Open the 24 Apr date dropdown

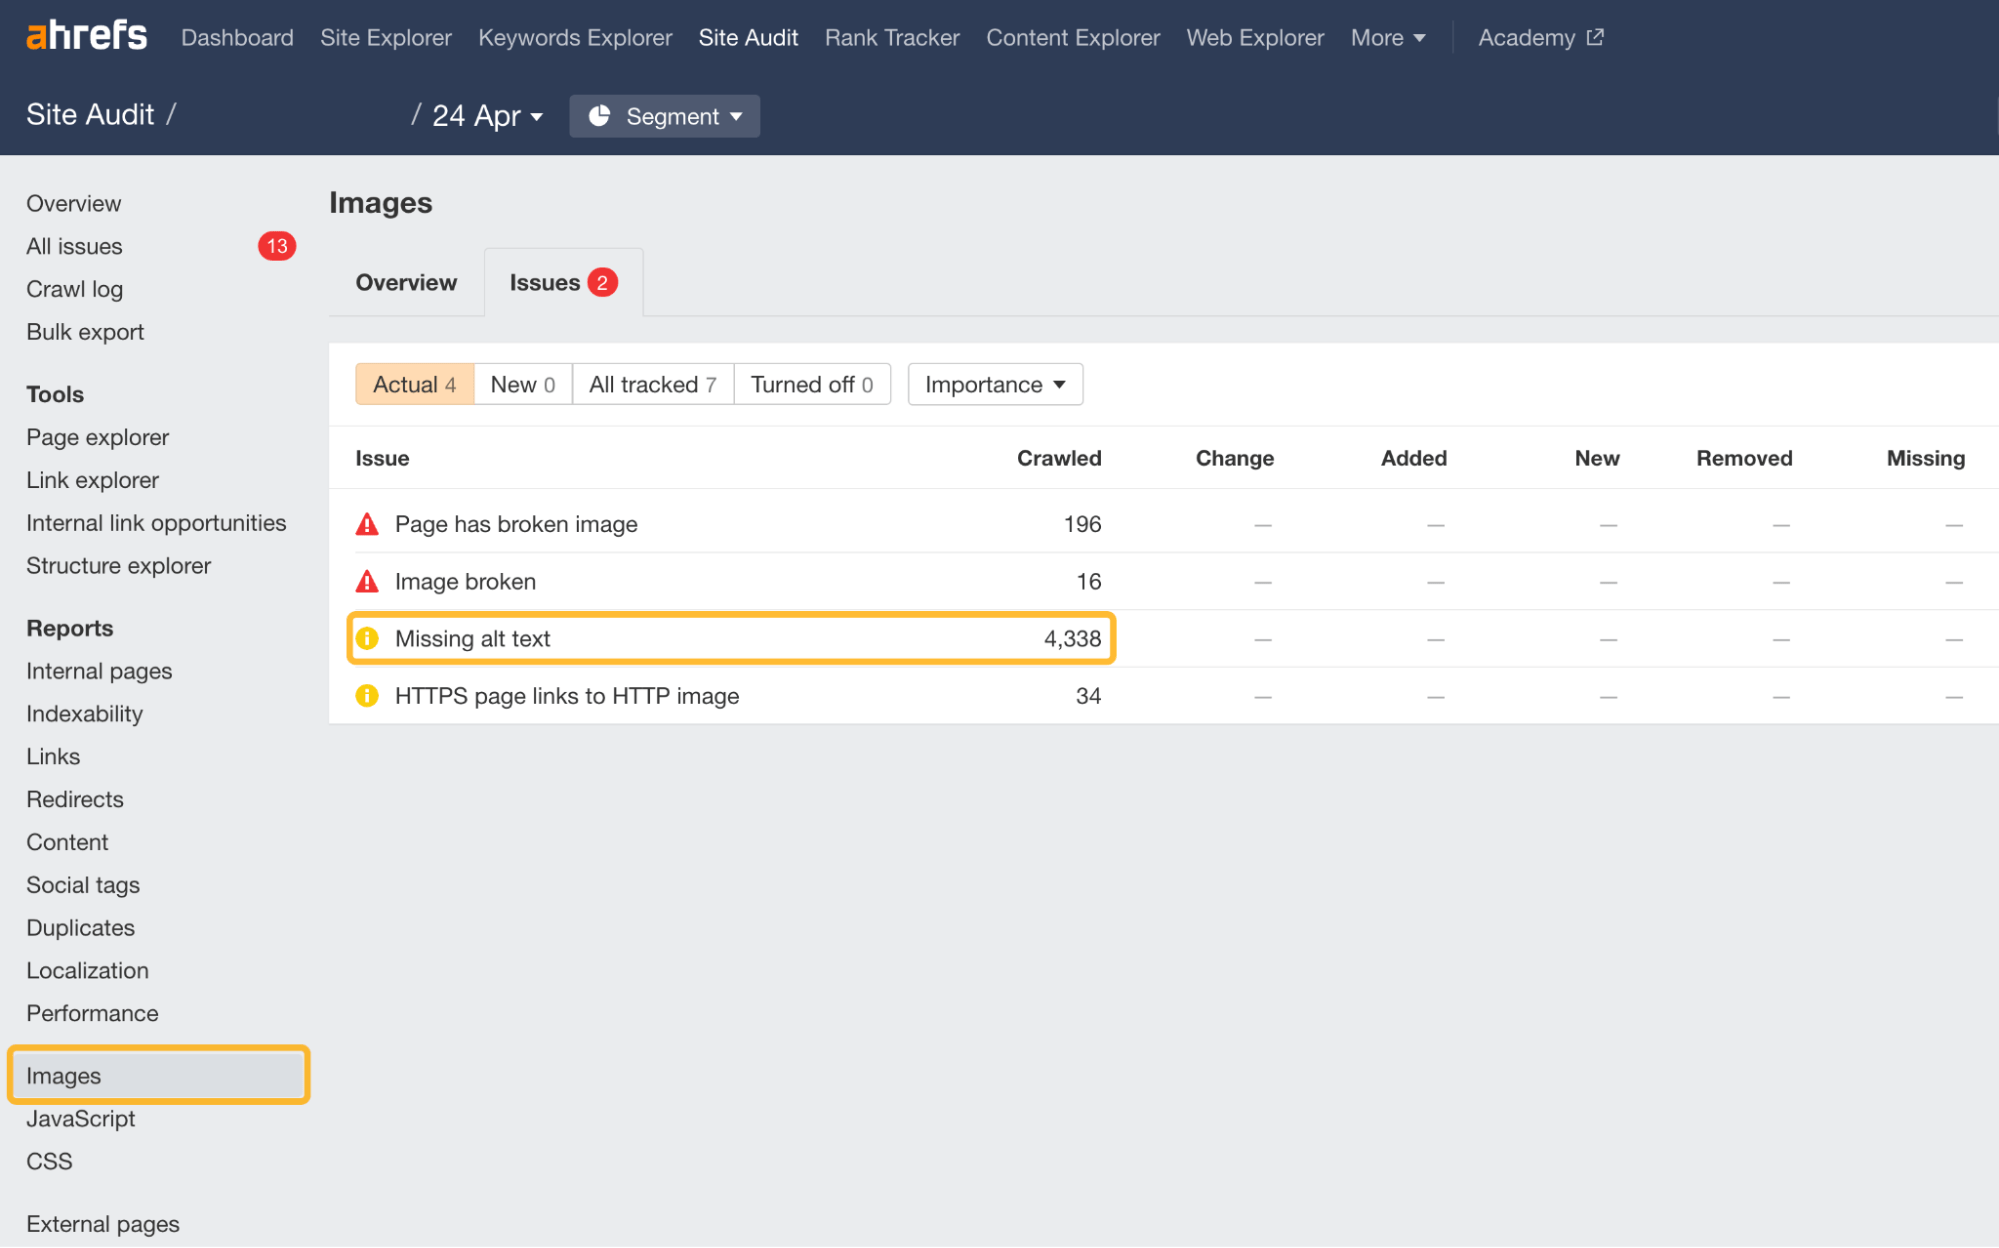(486, 116)
